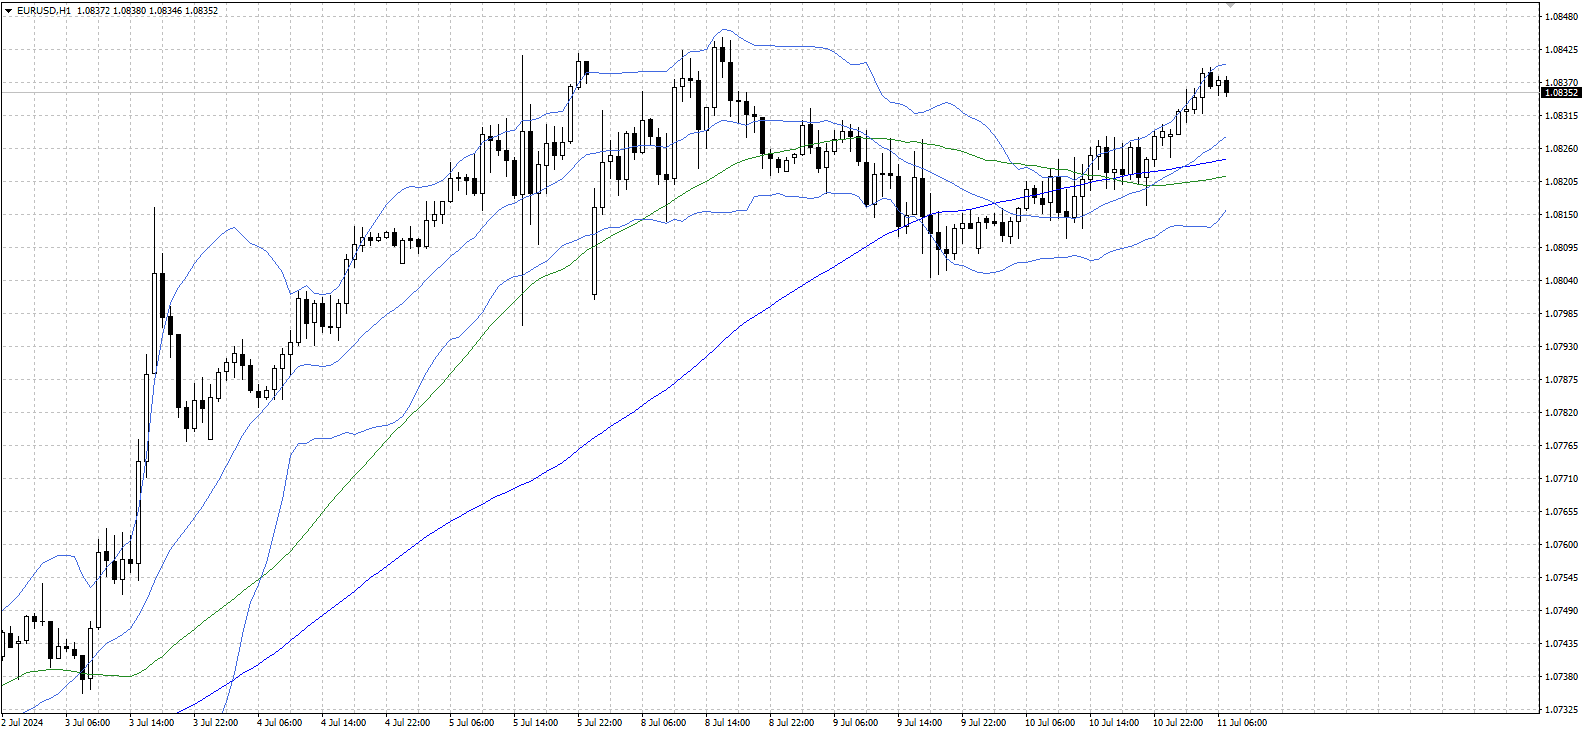
Task: Click the 1.07985 price scale label
Action: (x=1562, y=313)
